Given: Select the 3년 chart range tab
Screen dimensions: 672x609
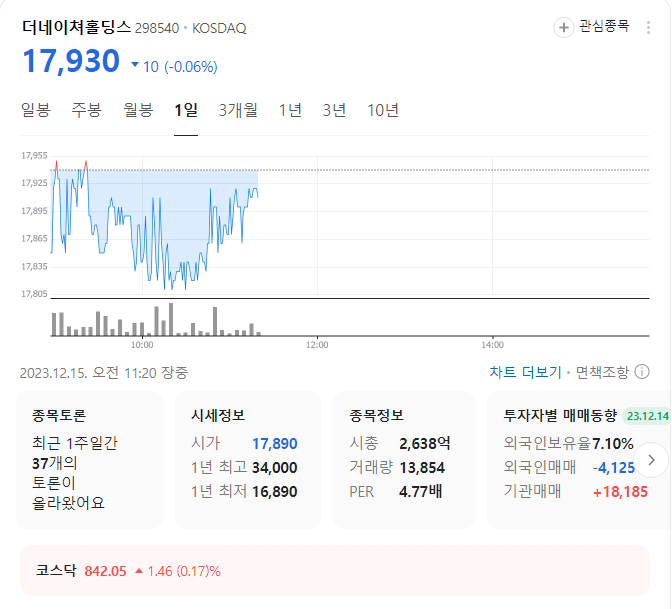Looking at the screenshot, I should coord(334,110).
